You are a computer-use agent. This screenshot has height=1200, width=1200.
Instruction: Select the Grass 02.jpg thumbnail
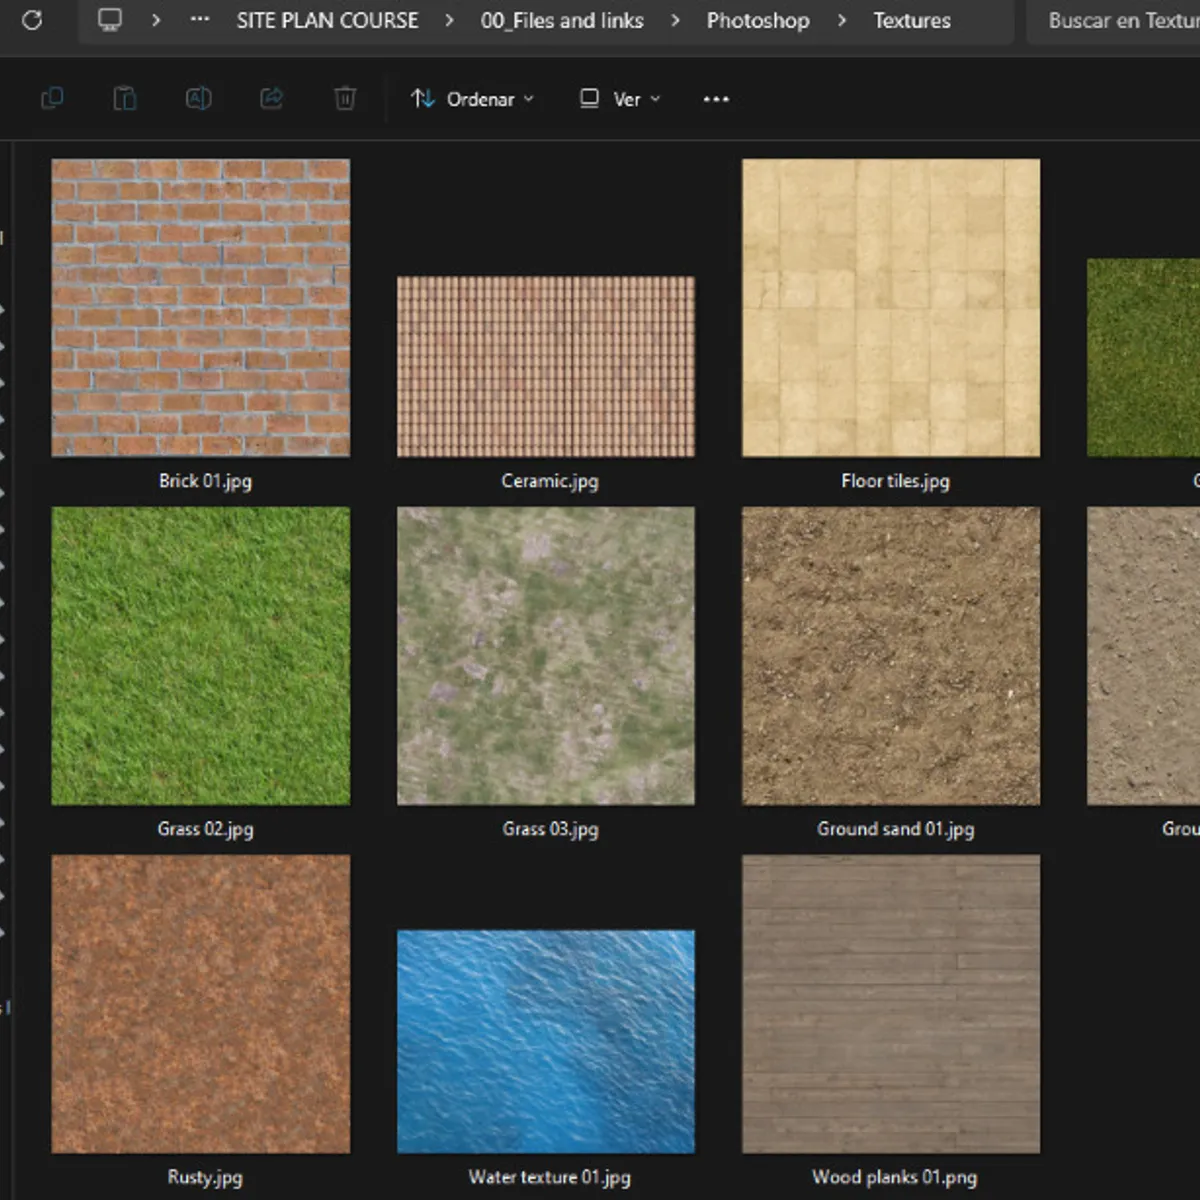point(200,656)
